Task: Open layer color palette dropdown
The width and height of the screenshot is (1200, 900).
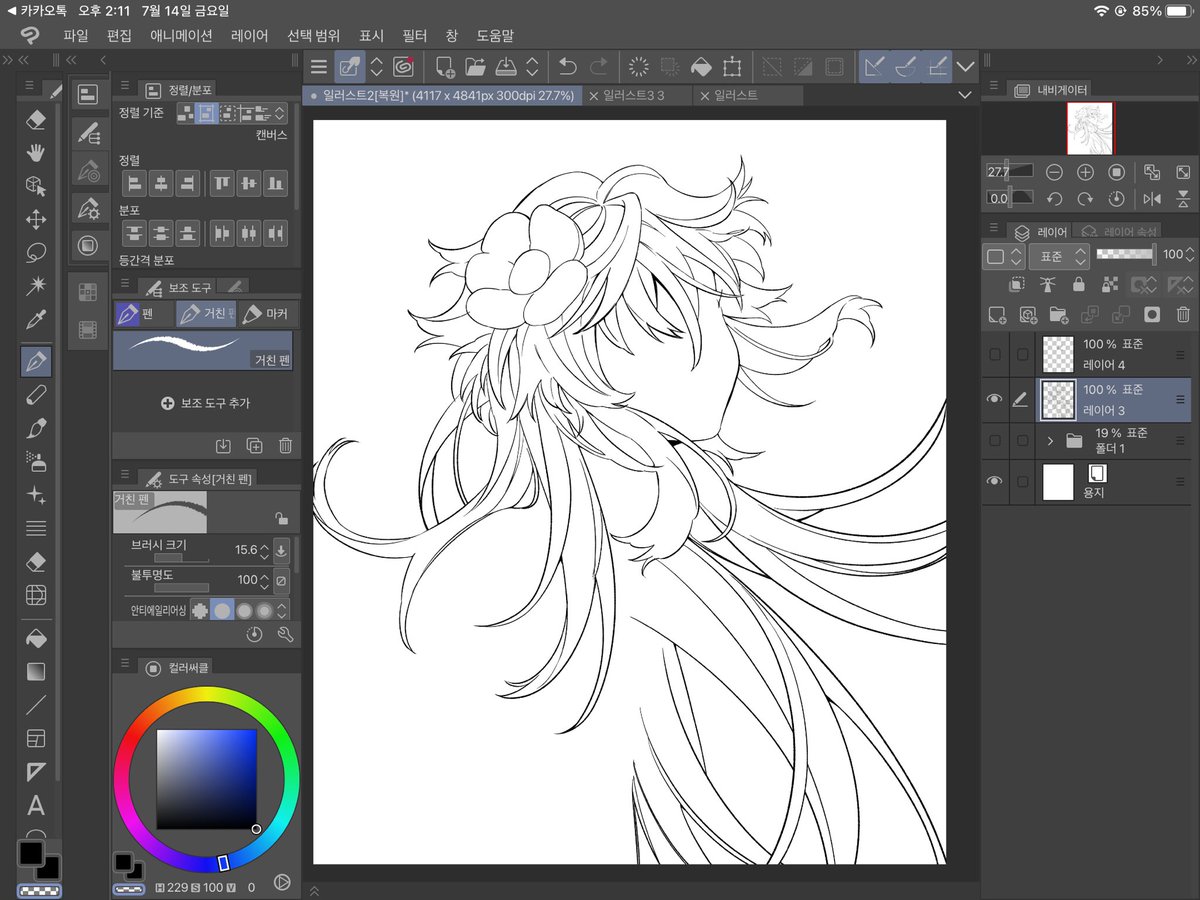Action: (1004, 256)
